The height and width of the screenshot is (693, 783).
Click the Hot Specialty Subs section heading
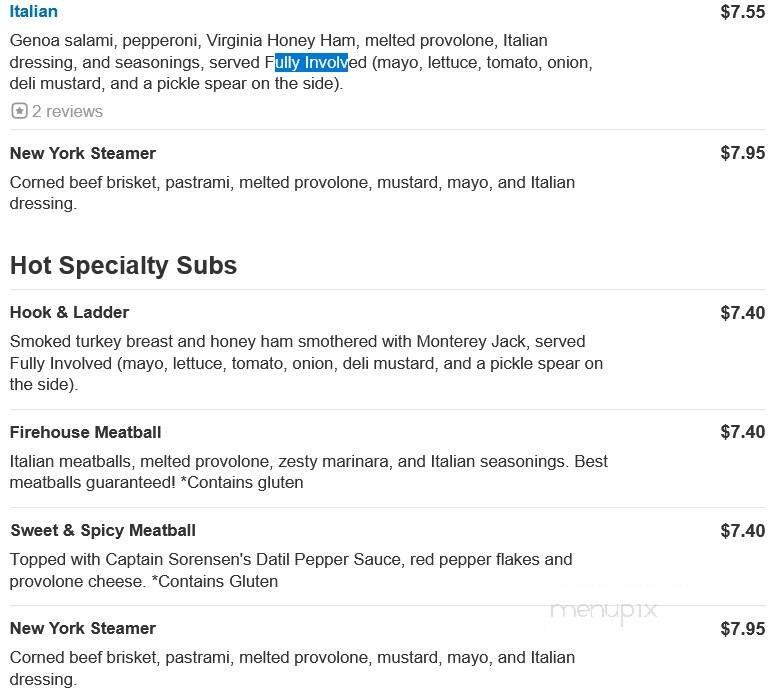coord(123,265)
